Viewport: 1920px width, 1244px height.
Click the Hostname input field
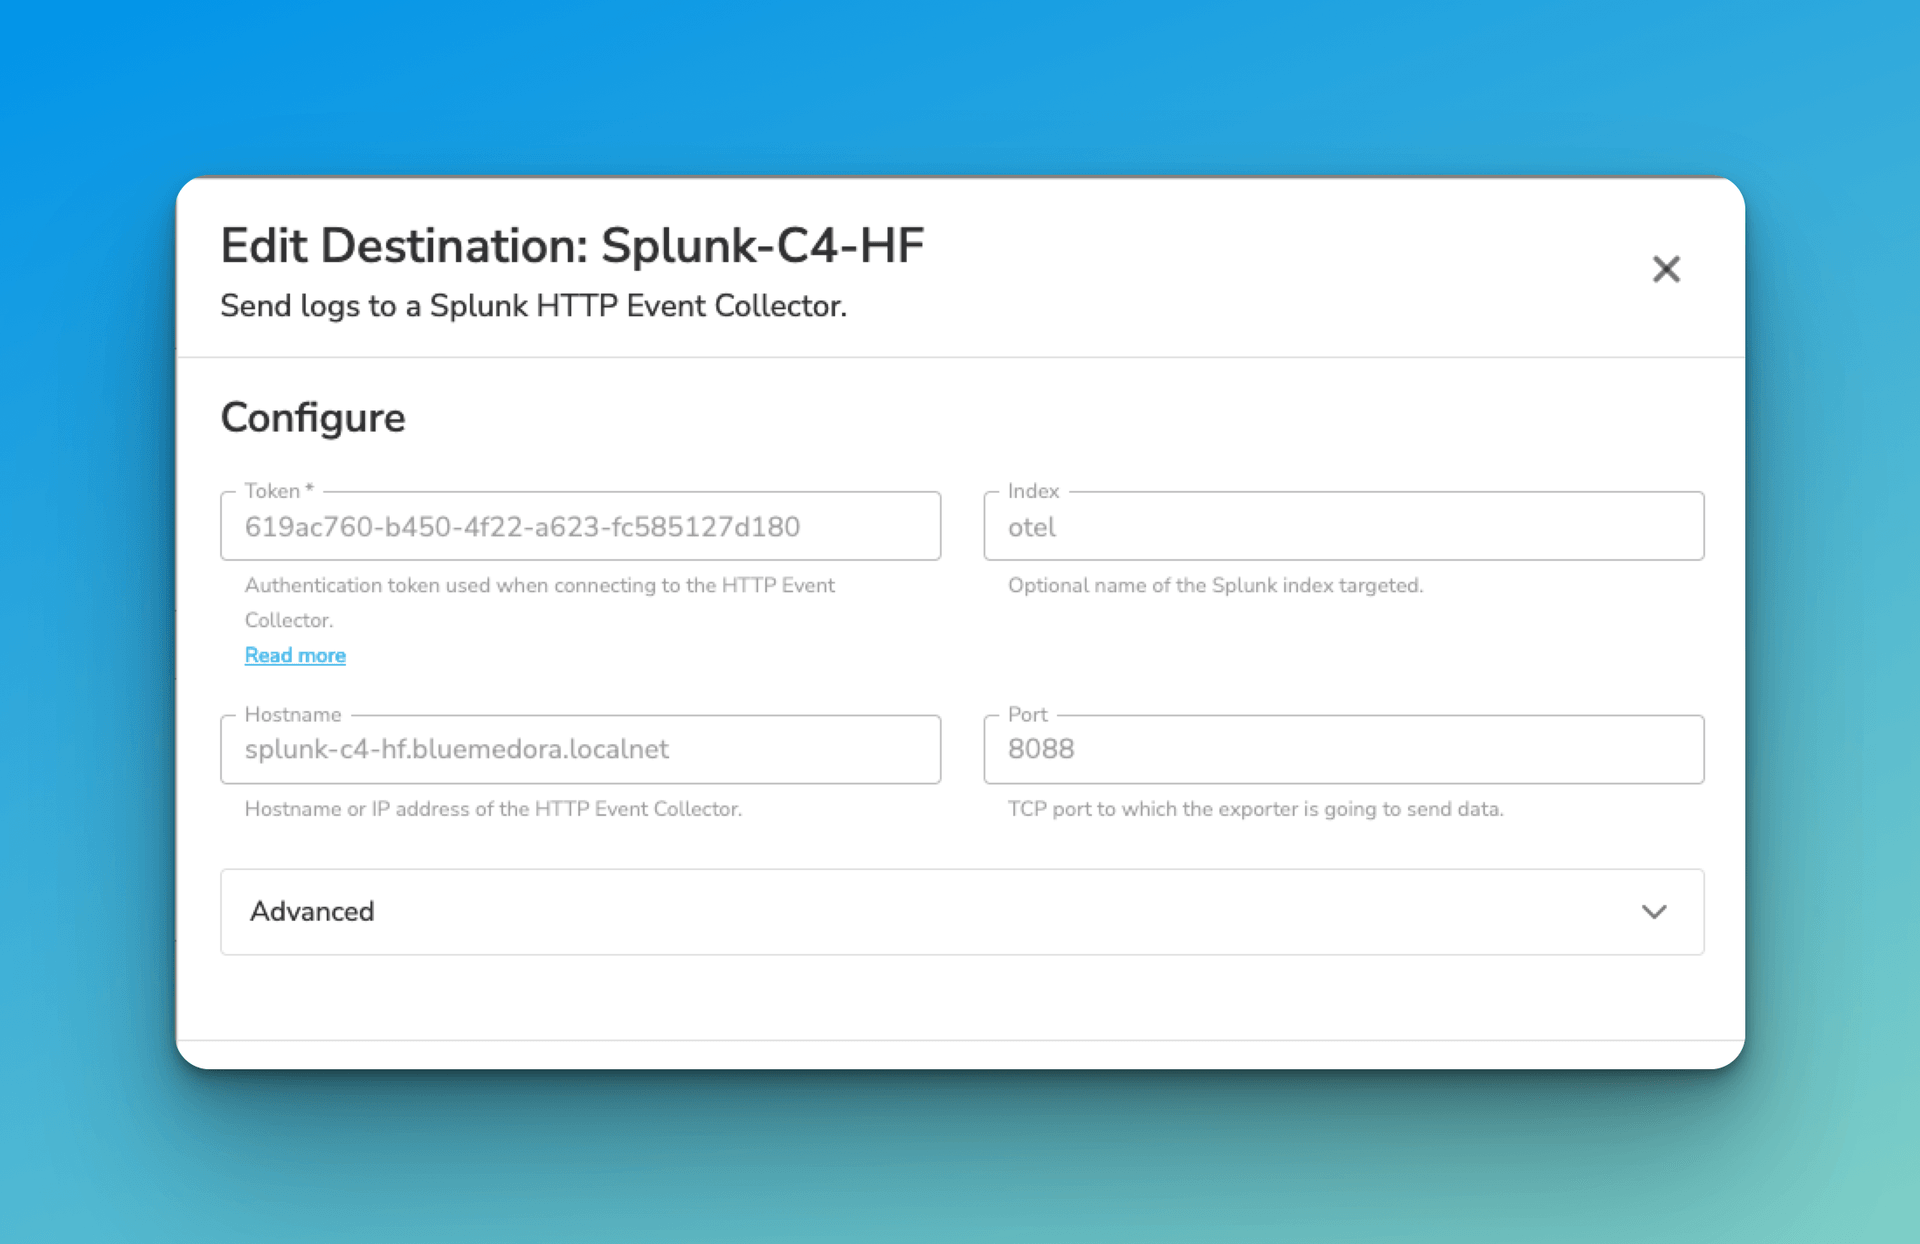tap(580, 749)
